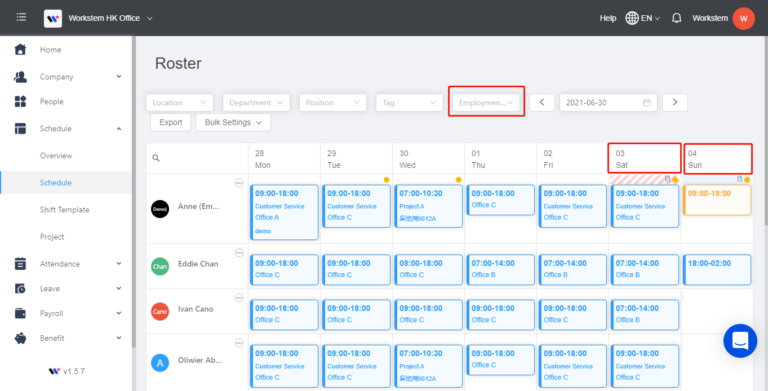Click the hamburger menu icon
The image size is (768, 391).
tap(21, 18)
